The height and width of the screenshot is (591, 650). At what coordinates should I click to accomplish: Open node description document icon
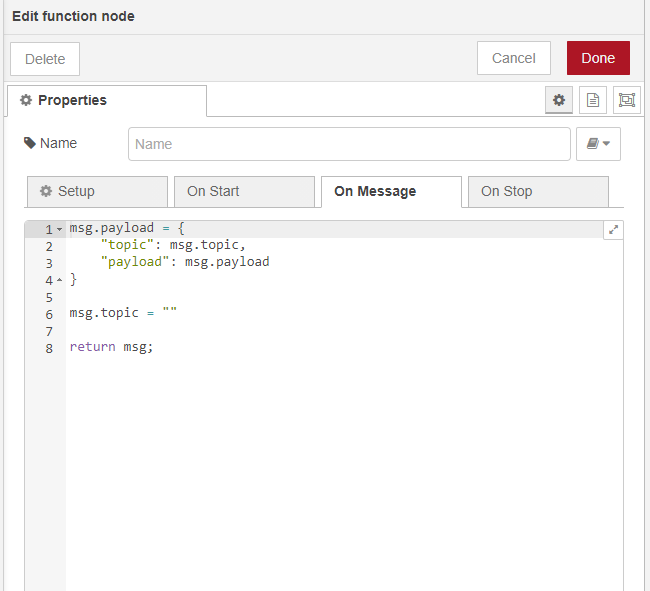tap(593, 100)
